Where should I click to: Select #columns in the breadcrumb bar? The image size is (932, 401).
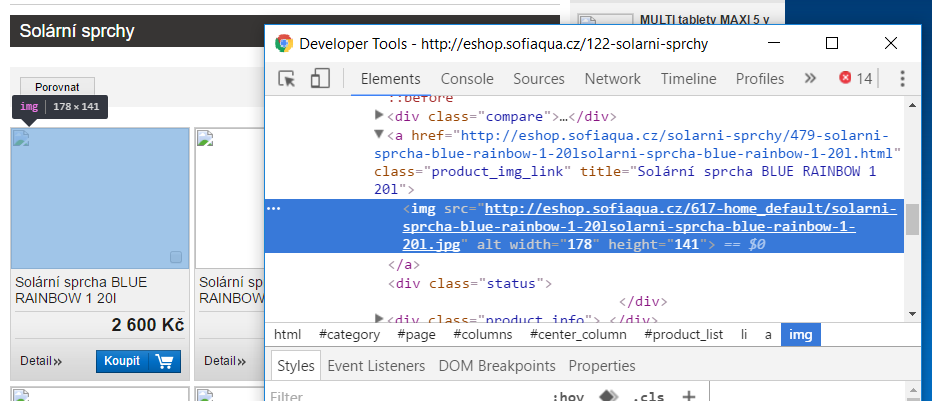(x=483, y=334)
